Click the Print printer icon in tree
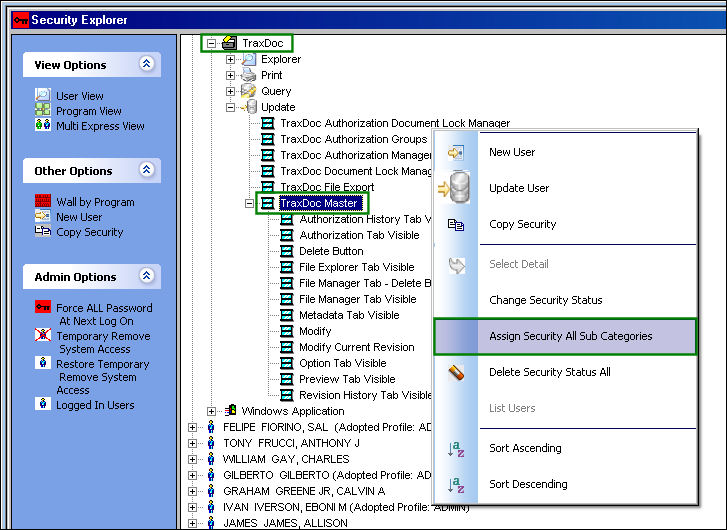Screen dimensions: 727x530 point(249,75)
